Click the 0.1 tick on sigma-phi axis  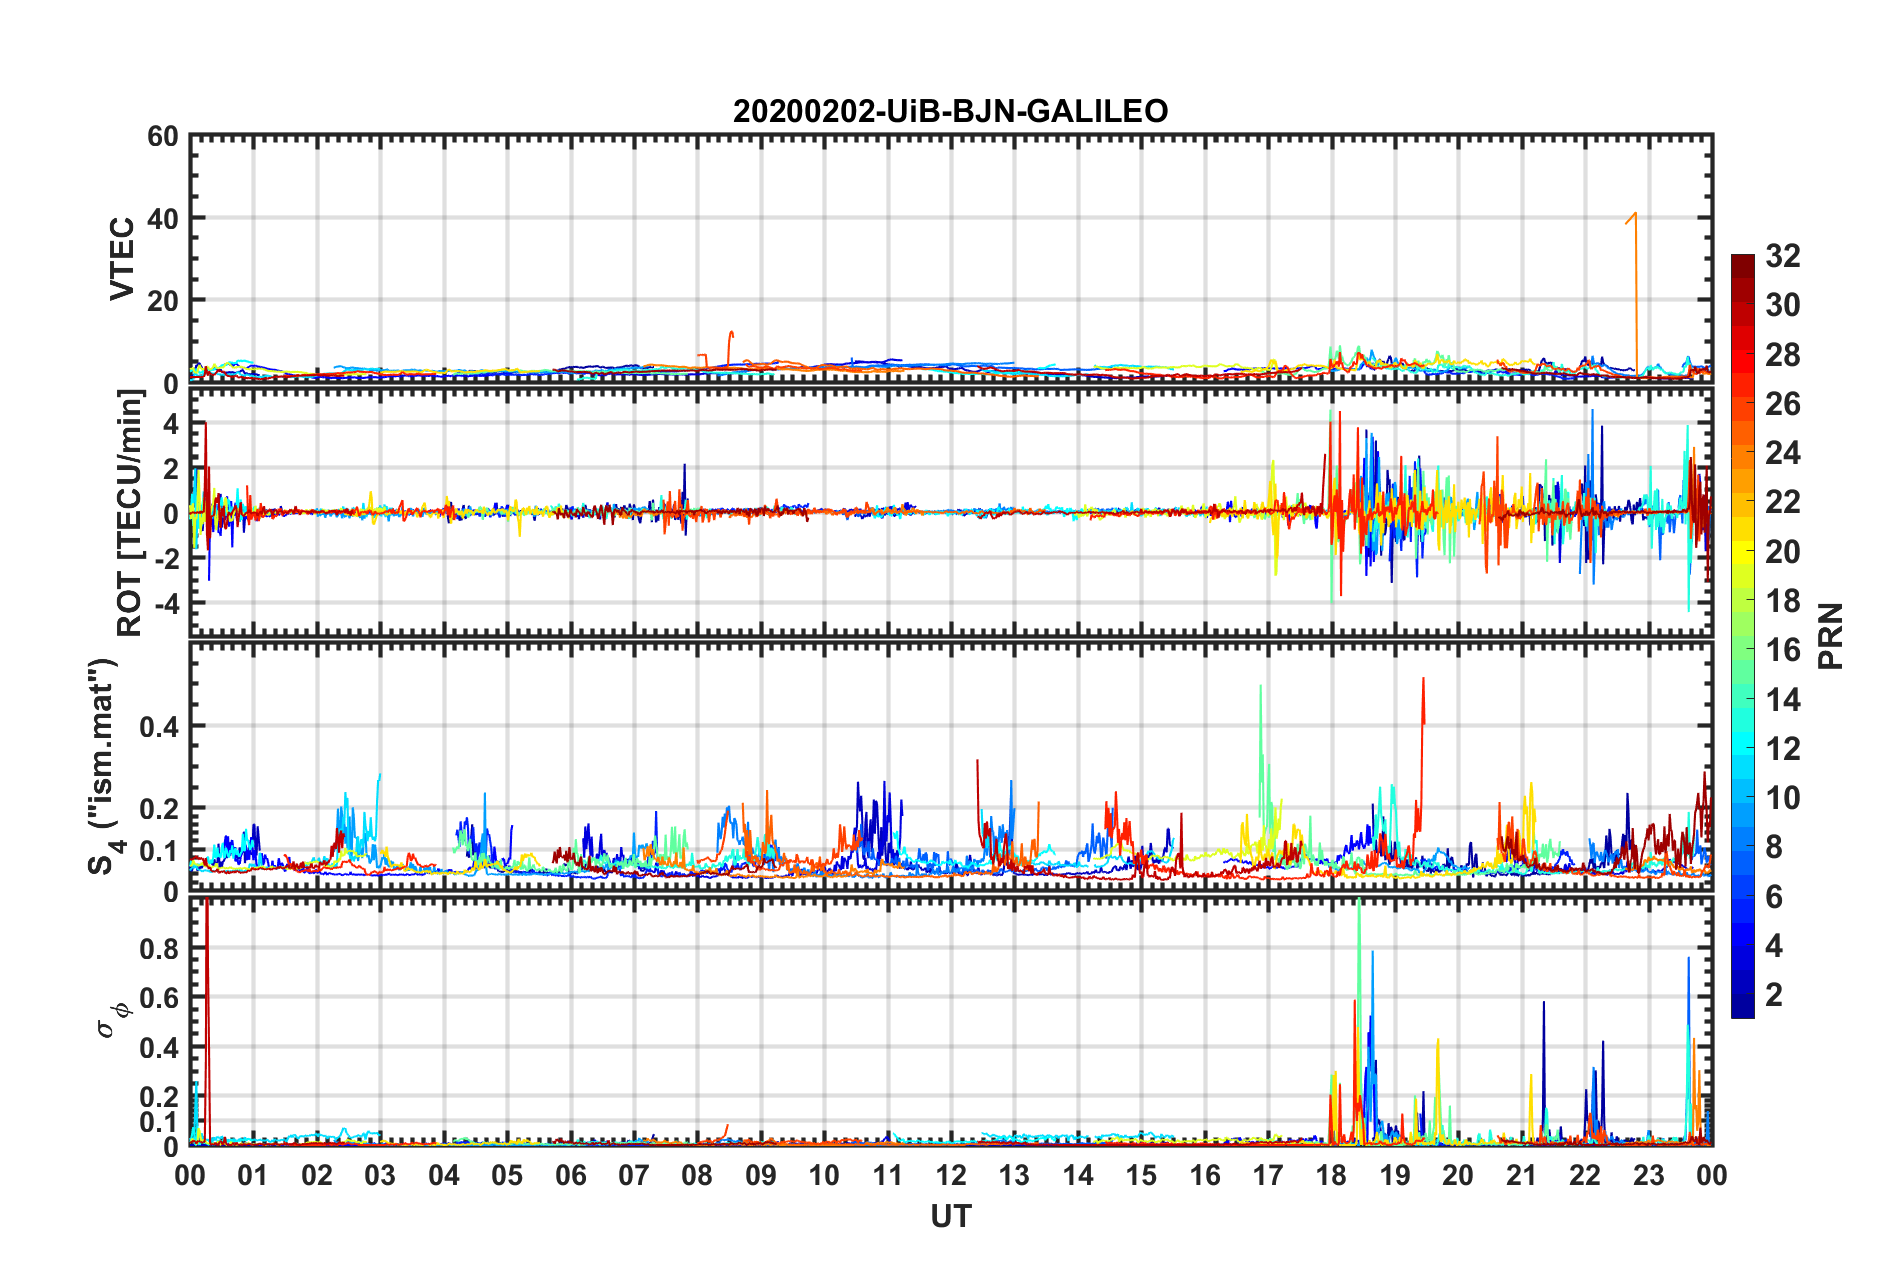tap(160, 1122)
